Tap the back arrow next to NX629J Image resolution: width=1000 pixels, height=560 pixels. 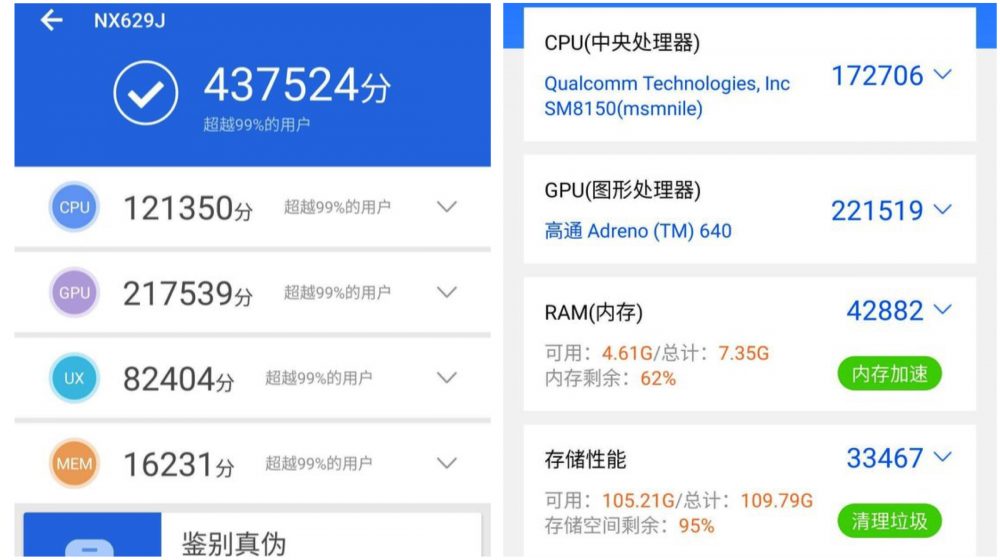click(51, 21)
